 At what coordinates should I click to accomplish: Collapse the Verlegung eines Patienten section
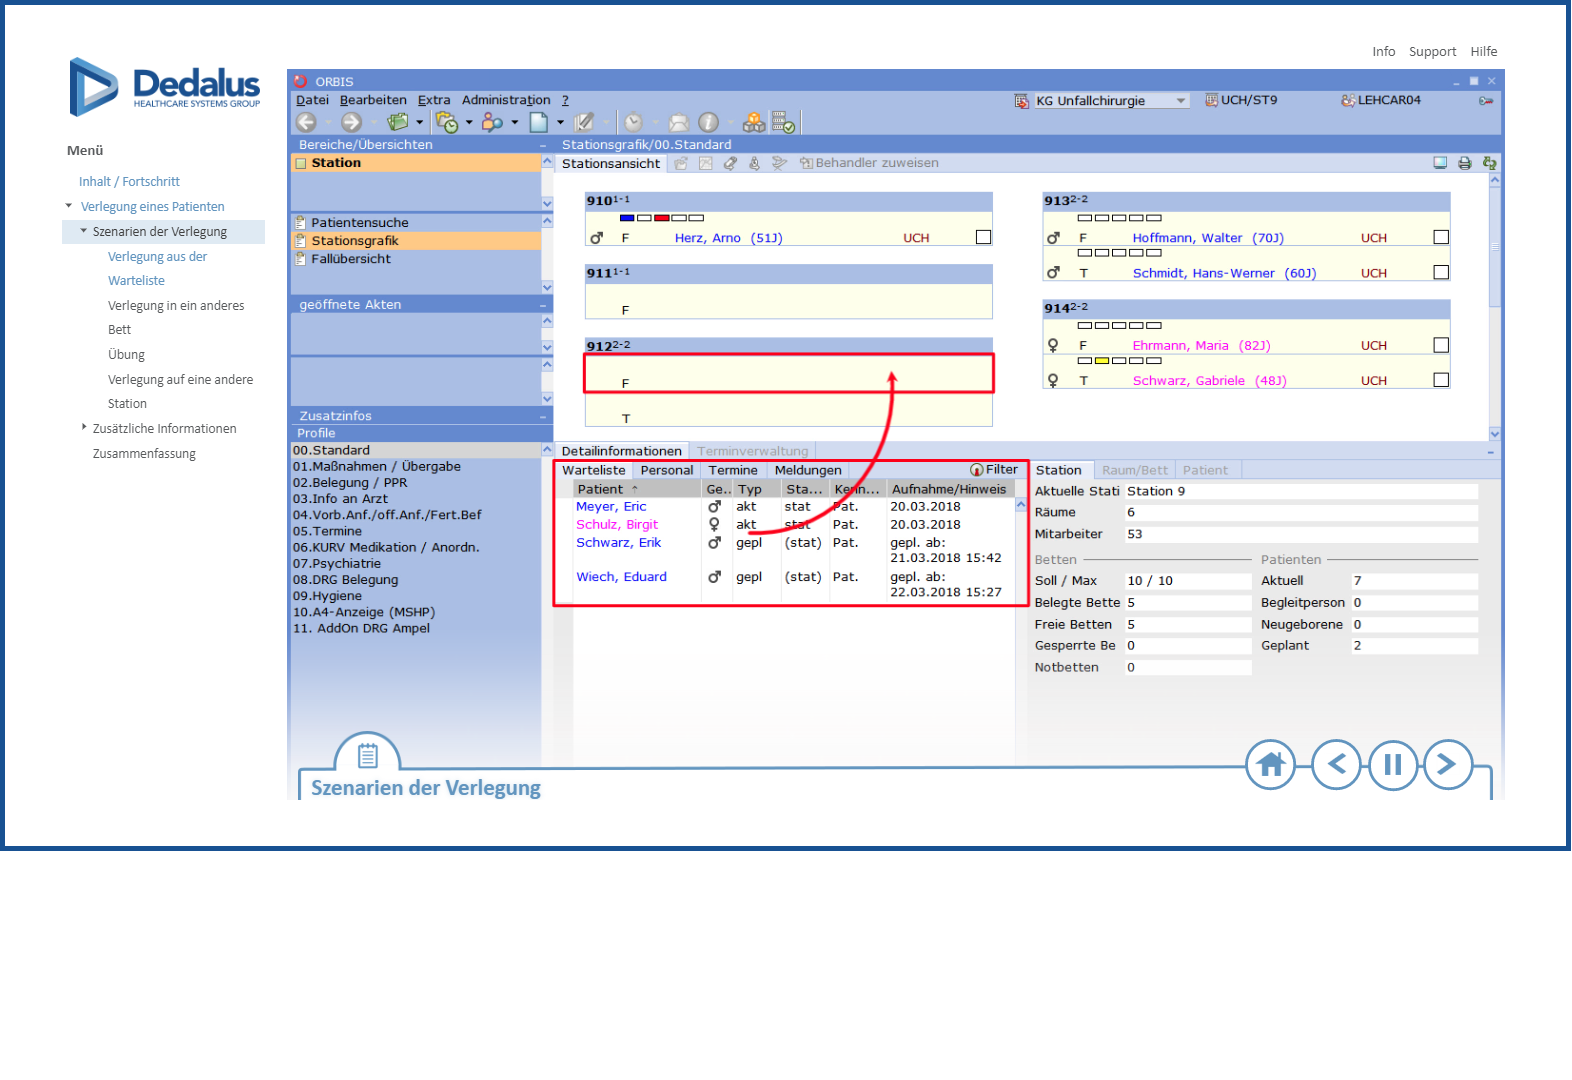[69, 206]
